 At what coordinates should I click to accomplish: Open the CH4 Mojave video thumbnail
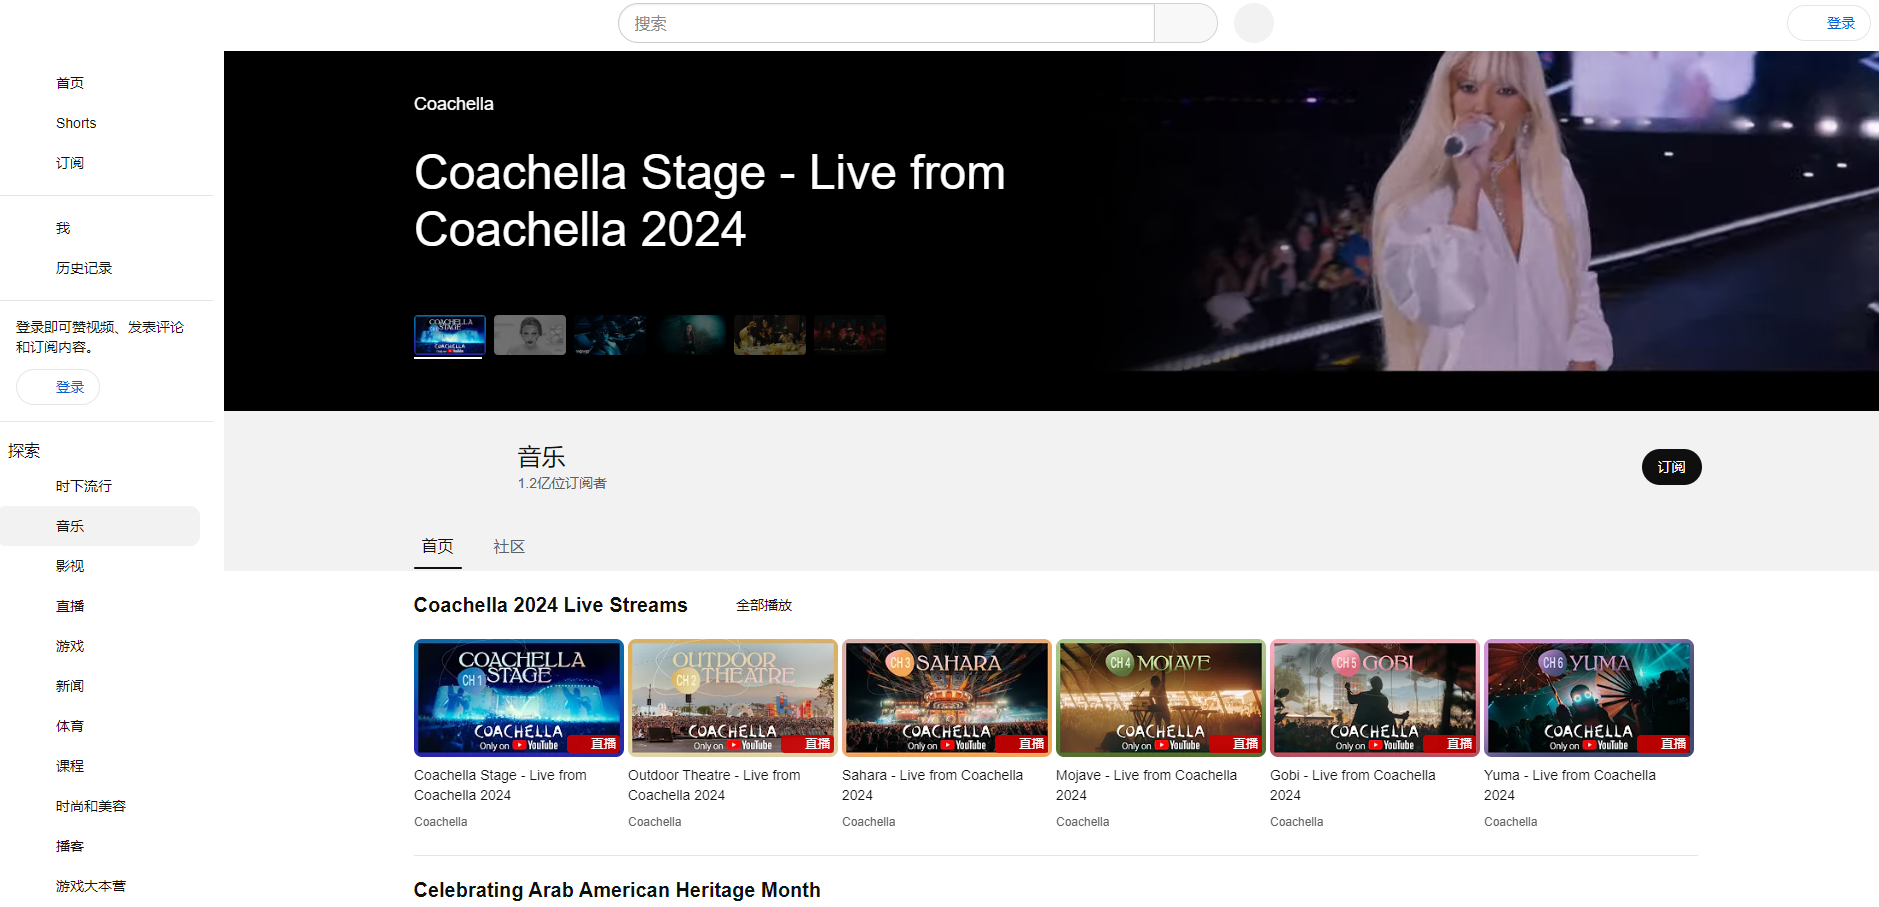pyautogui.click(x=1161, y=698)
